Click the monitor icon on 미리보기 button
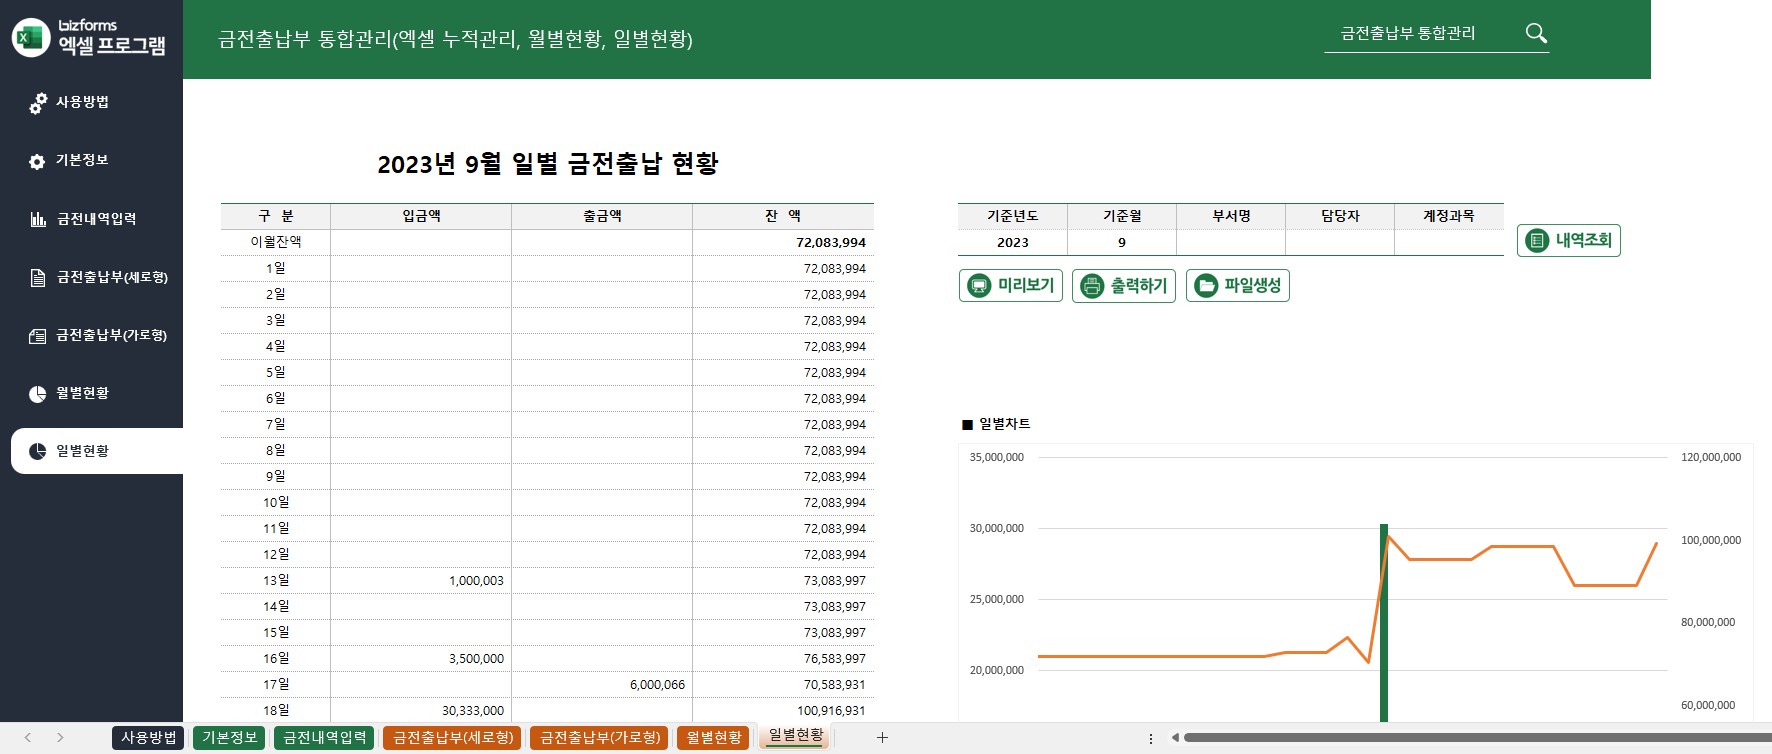Screen dimensions: 1772x754 pyautogui.click(x=980, y=286)
